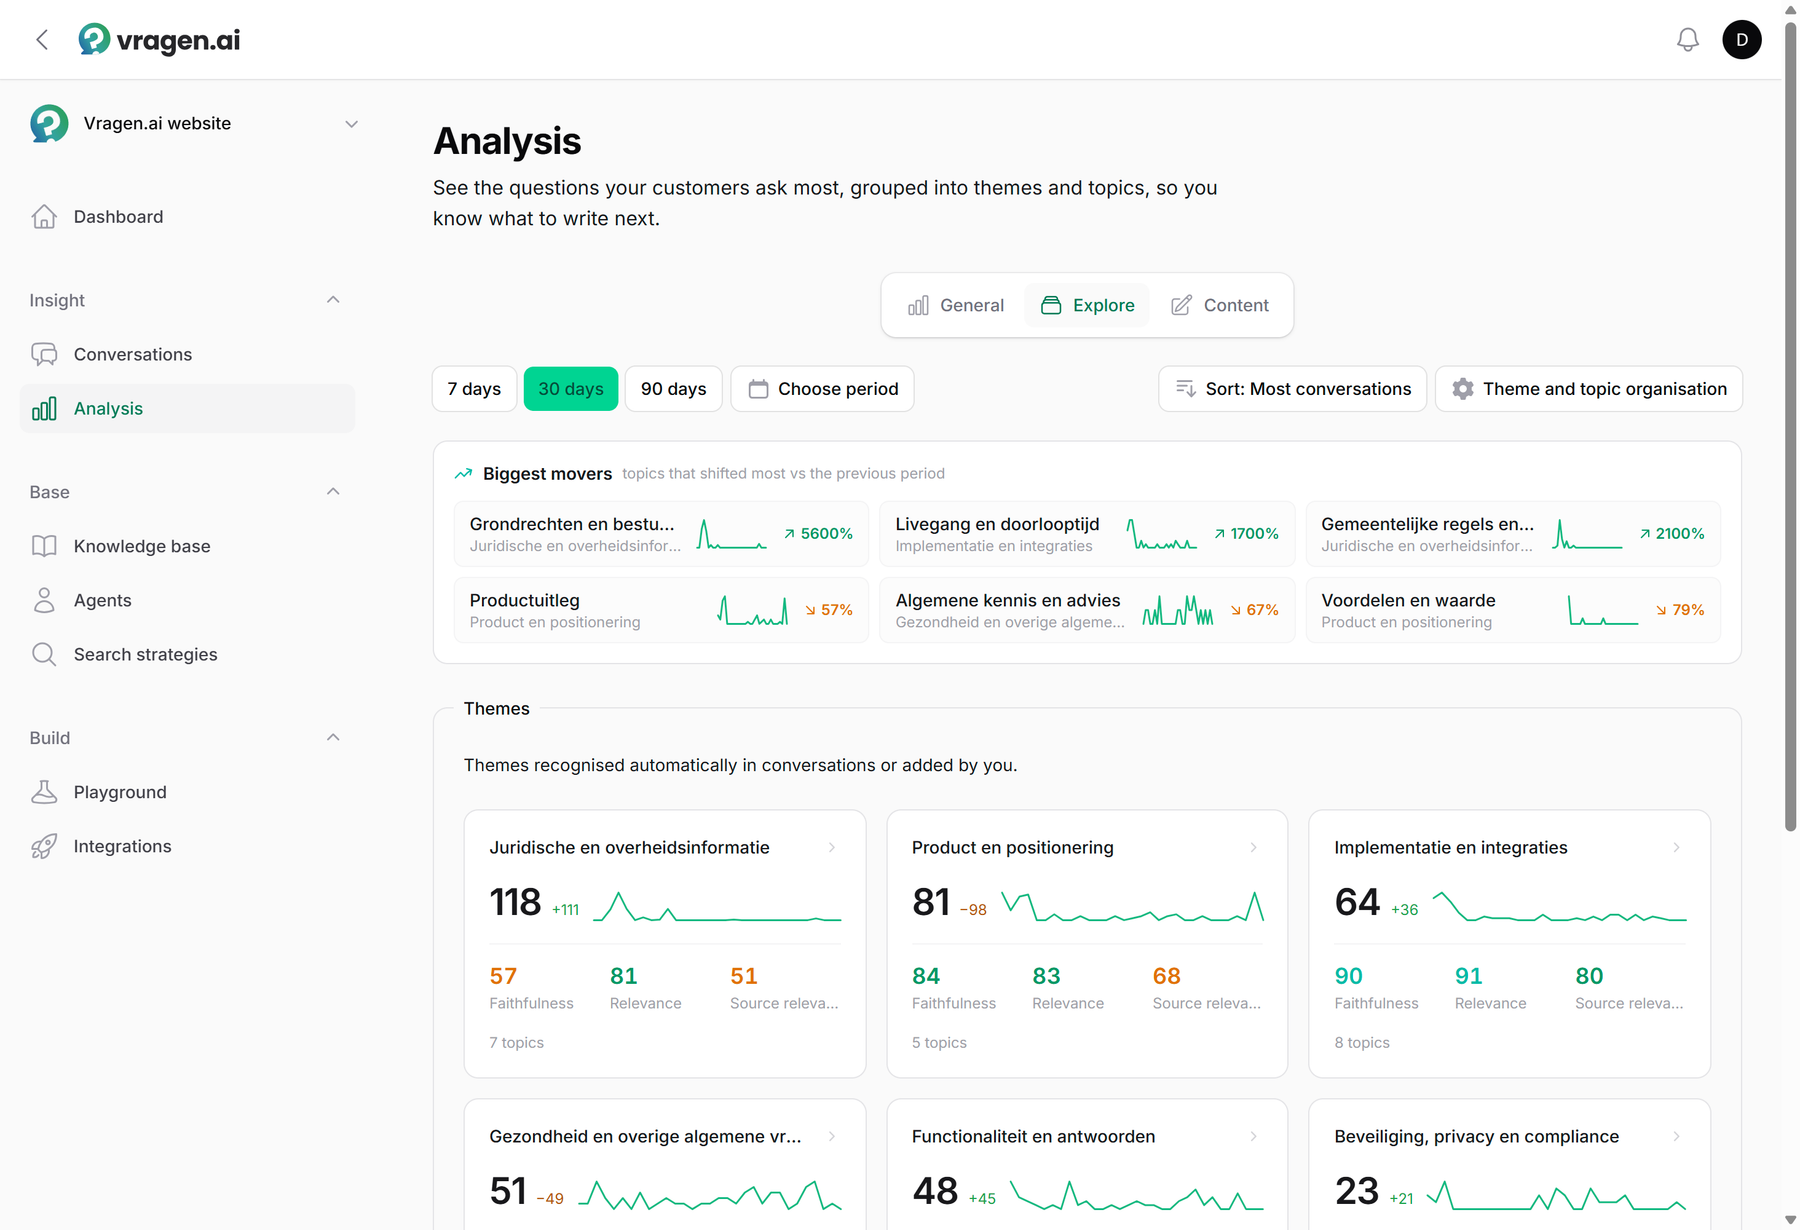Open notifications bell icon
The width and height of the screenshot is (1800, 1230).
(1688, 40)
